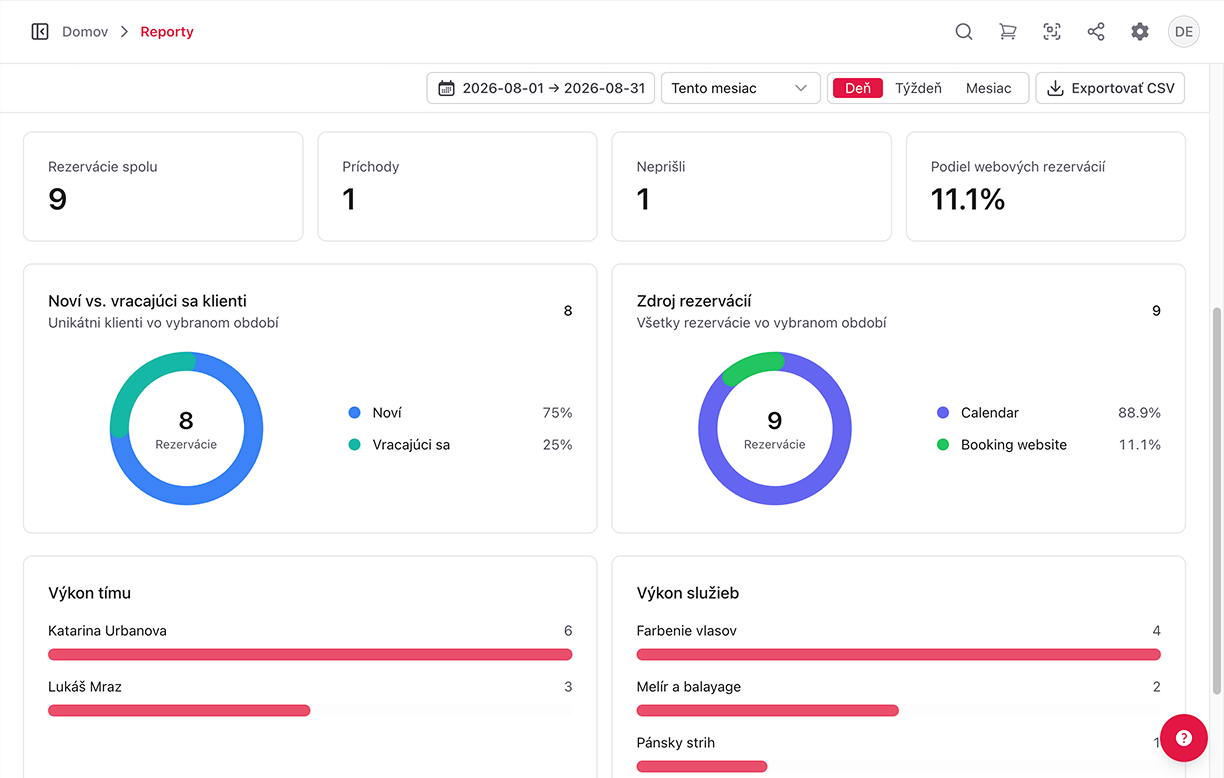Viewport: 1224px width, 778px height.
Task: Click the green Booking website legend dot
Action: click(x=943, y=444)
